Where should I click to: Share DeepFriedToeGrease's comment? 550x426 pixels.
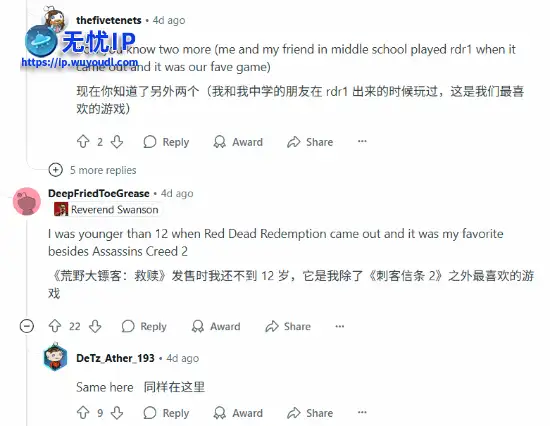click(x=288, y=326)
